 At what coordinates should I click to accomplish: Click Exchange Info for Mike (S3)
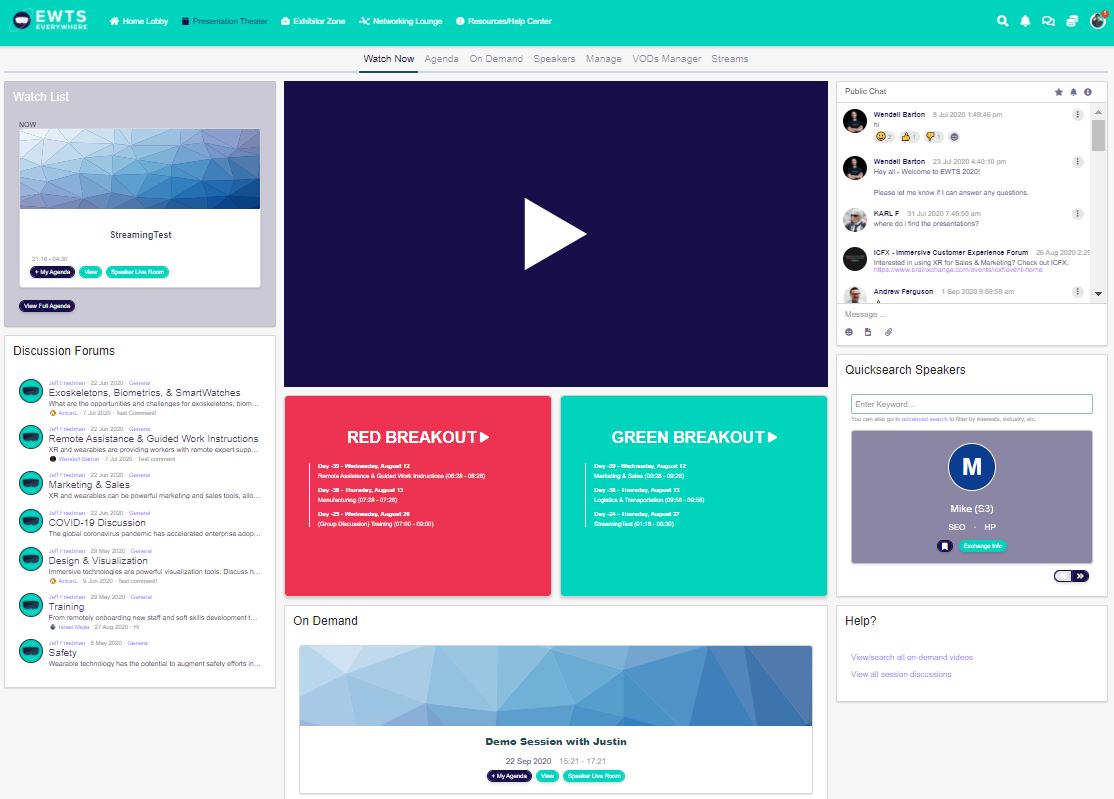point(983,546)
